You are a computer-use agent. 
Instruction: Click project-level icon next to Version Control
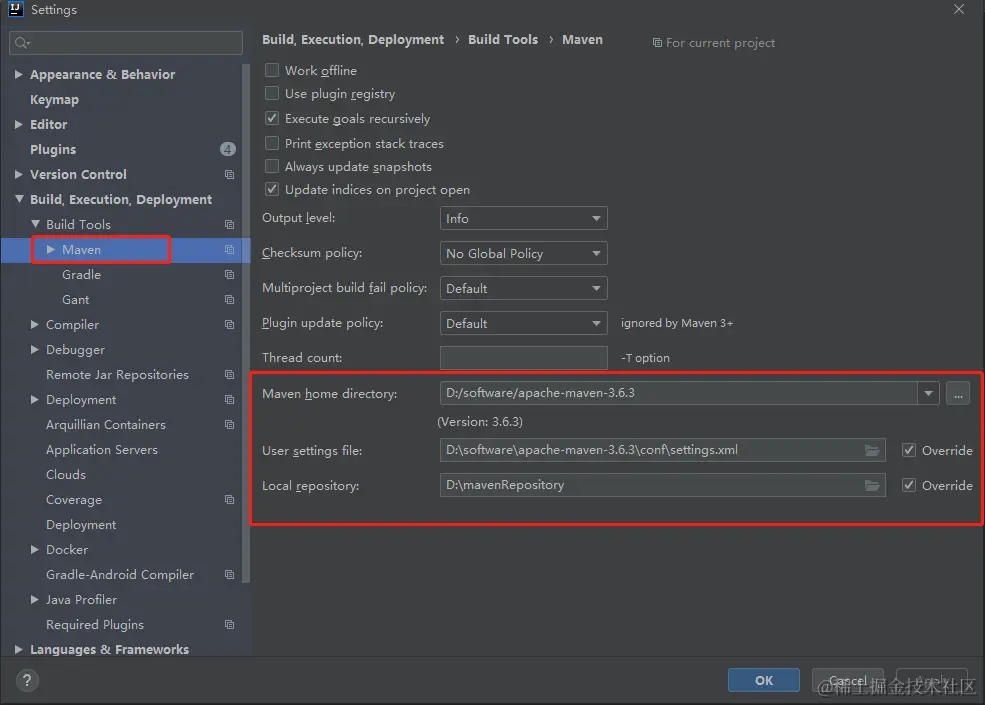tap(229, 175)
